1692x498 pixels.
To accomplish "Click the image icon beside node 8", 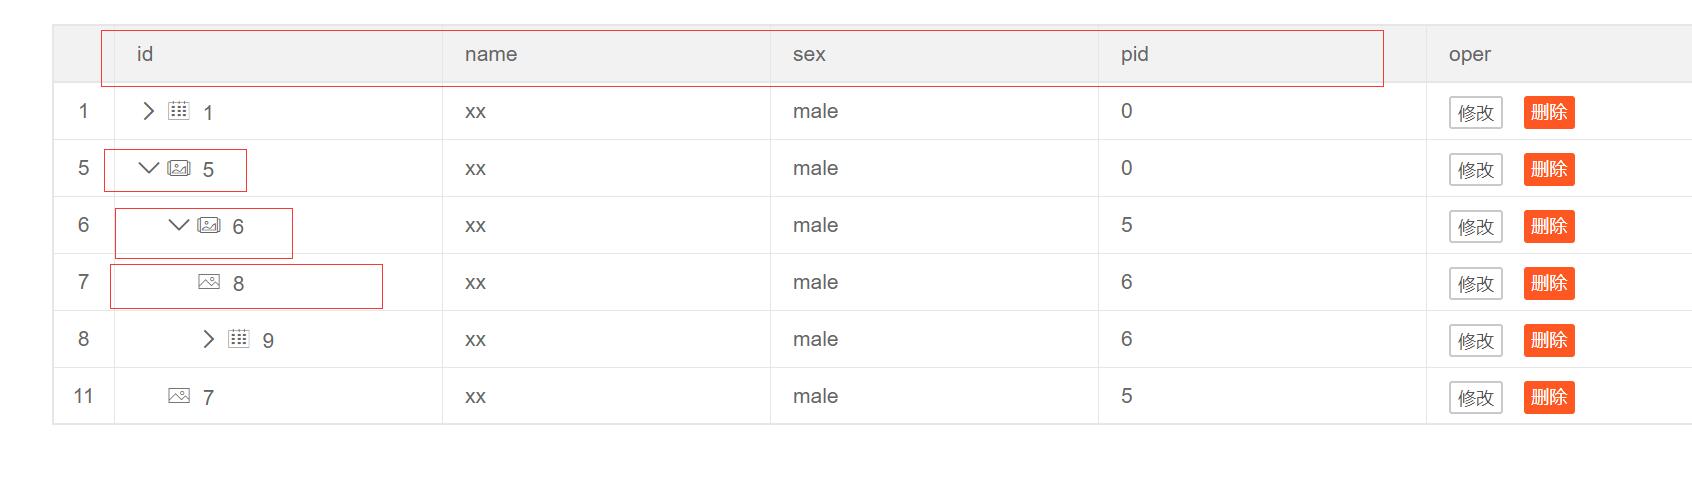I will pyautogui.click(x=208, y=282).
